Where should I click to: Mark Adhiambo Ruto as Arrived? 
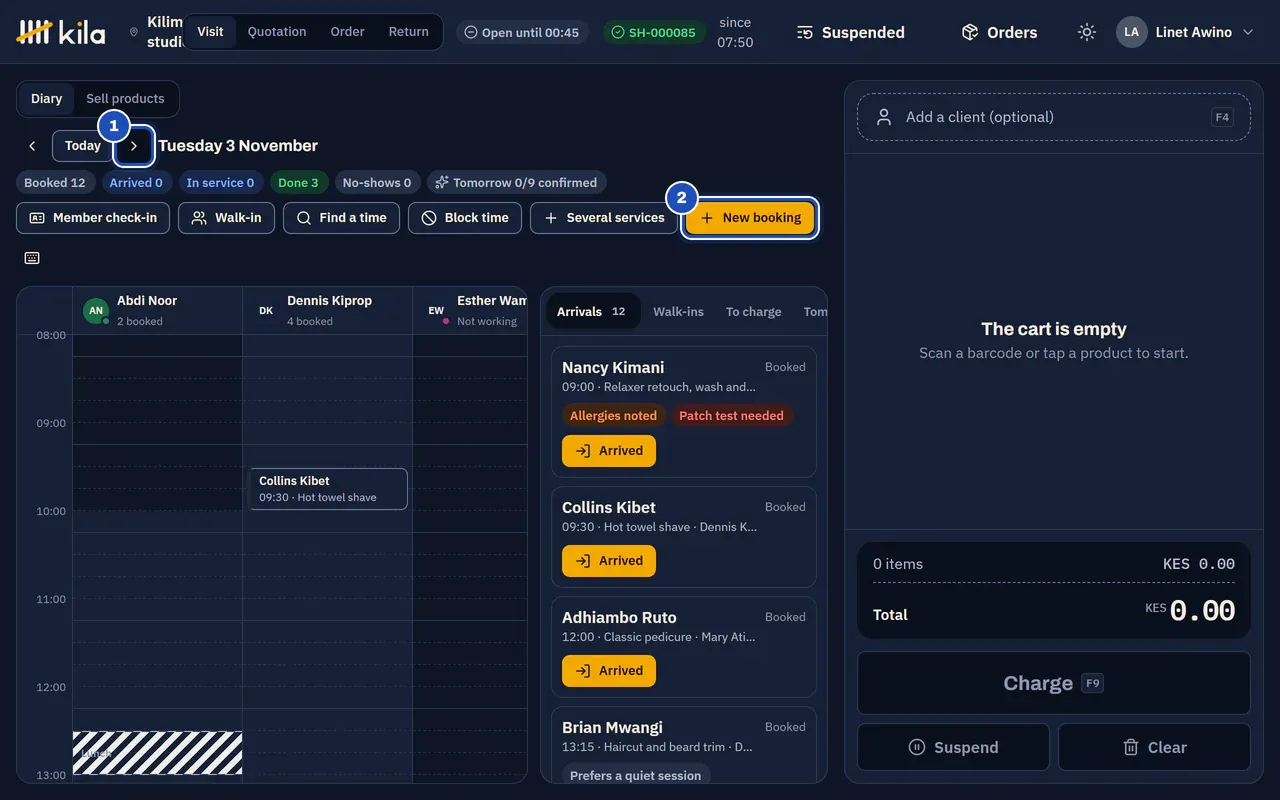(609, 671)
